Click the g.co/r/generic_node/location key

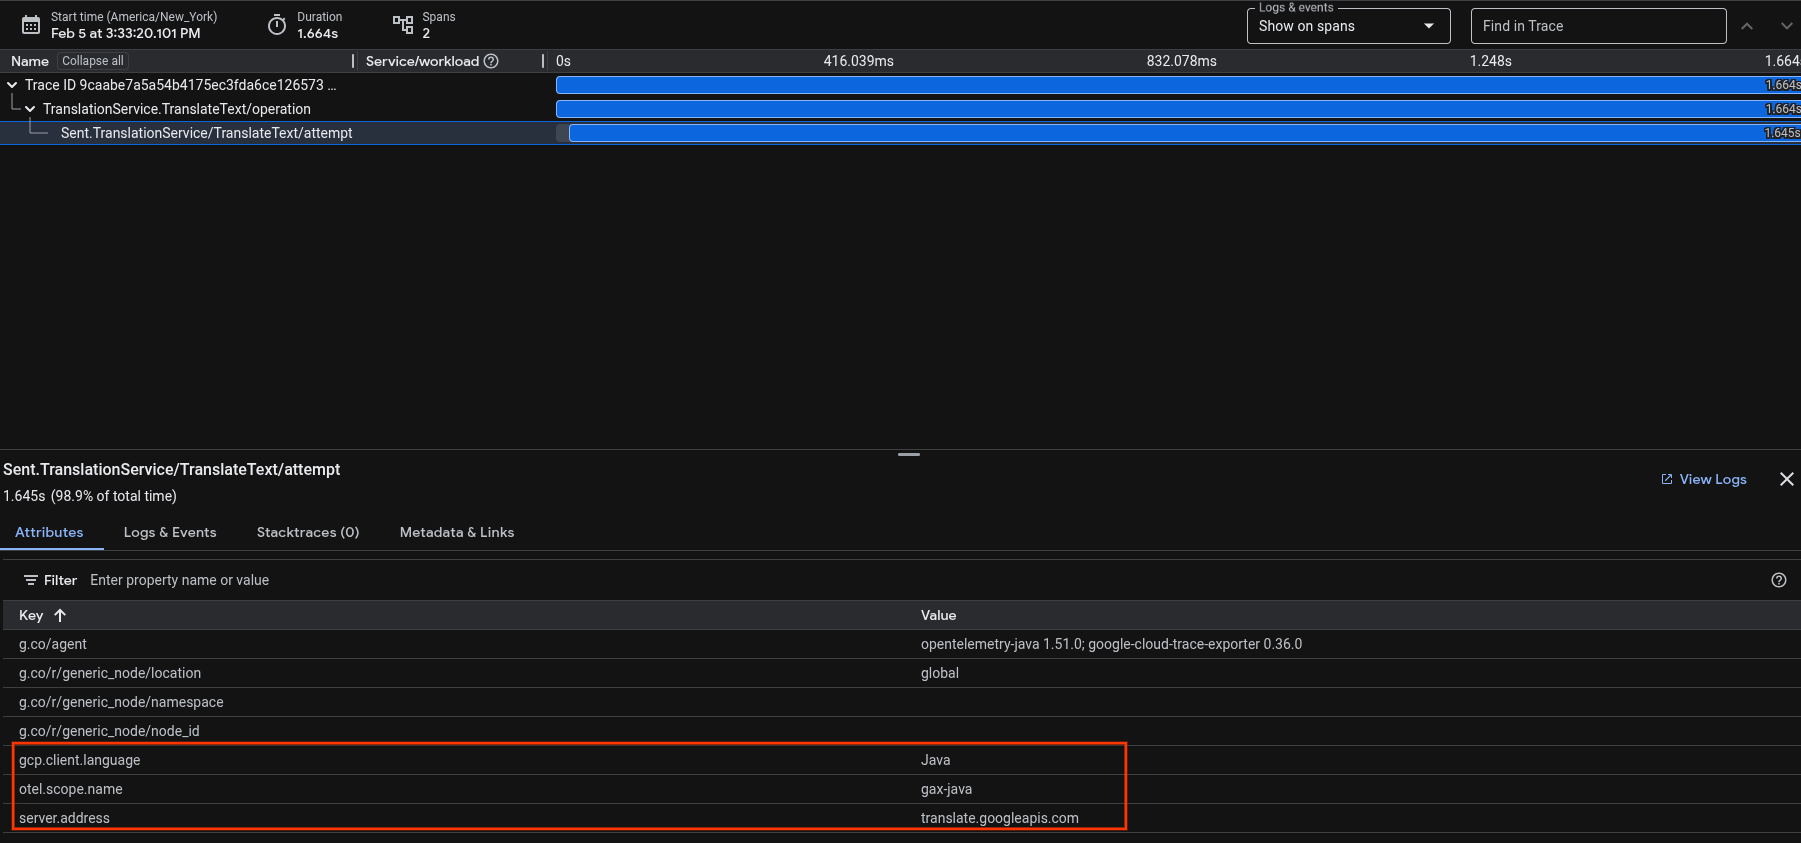point(110,673)
